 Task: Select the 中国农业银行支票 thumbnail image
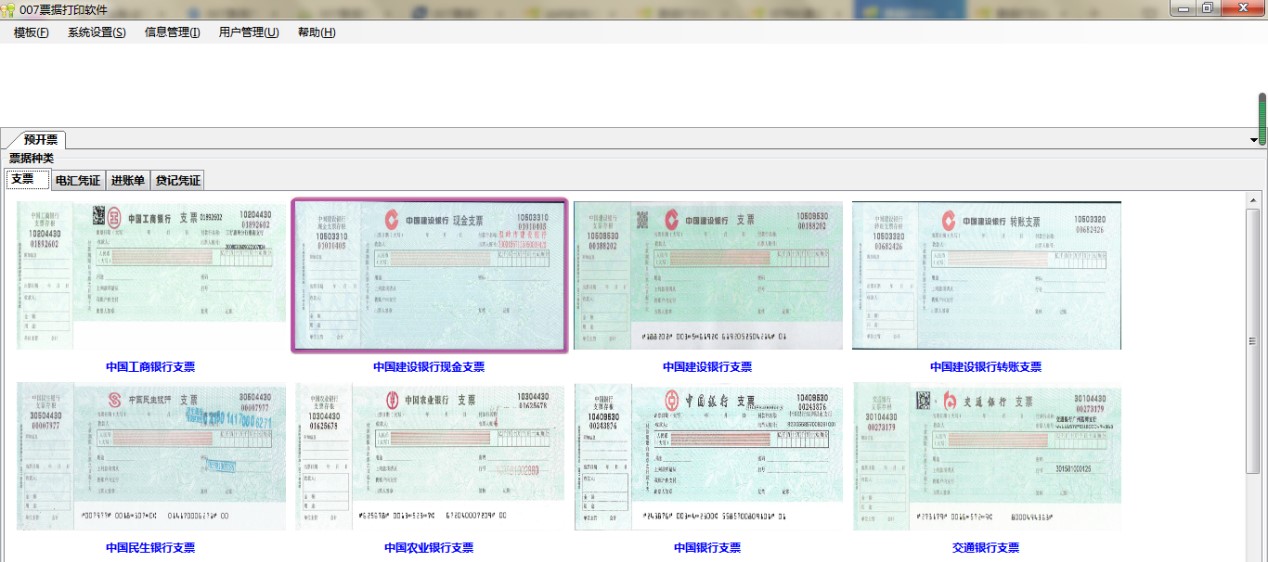[430, 457]
